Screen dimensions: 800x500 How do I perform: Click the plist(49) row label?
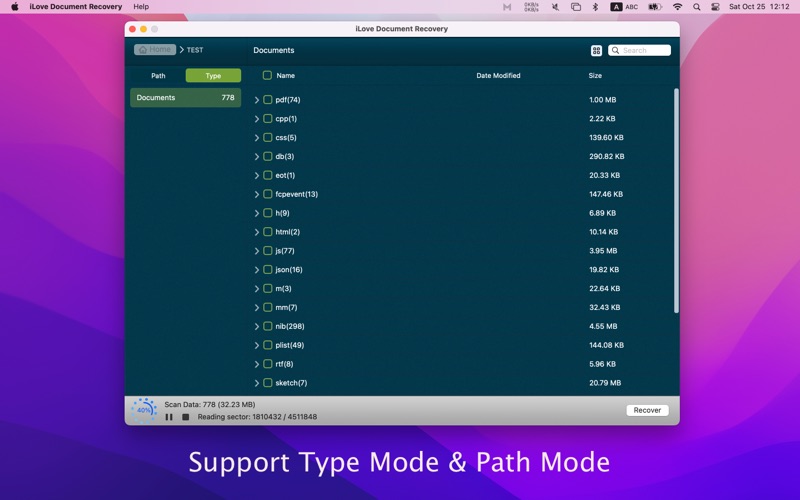pos(290,345)
